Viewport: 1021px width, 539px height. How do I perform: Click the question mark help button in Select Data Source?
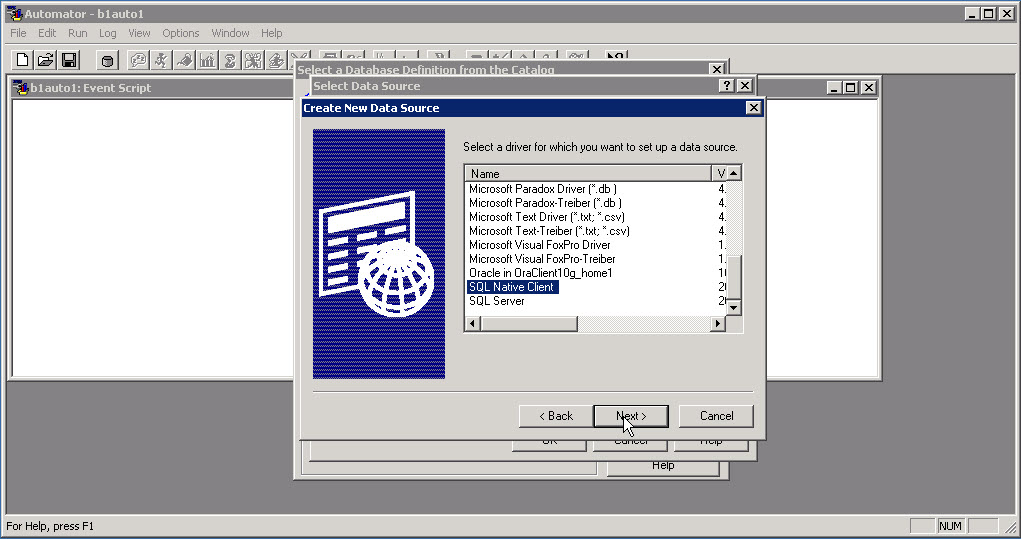pyautogui.click(x=727, y=85)
